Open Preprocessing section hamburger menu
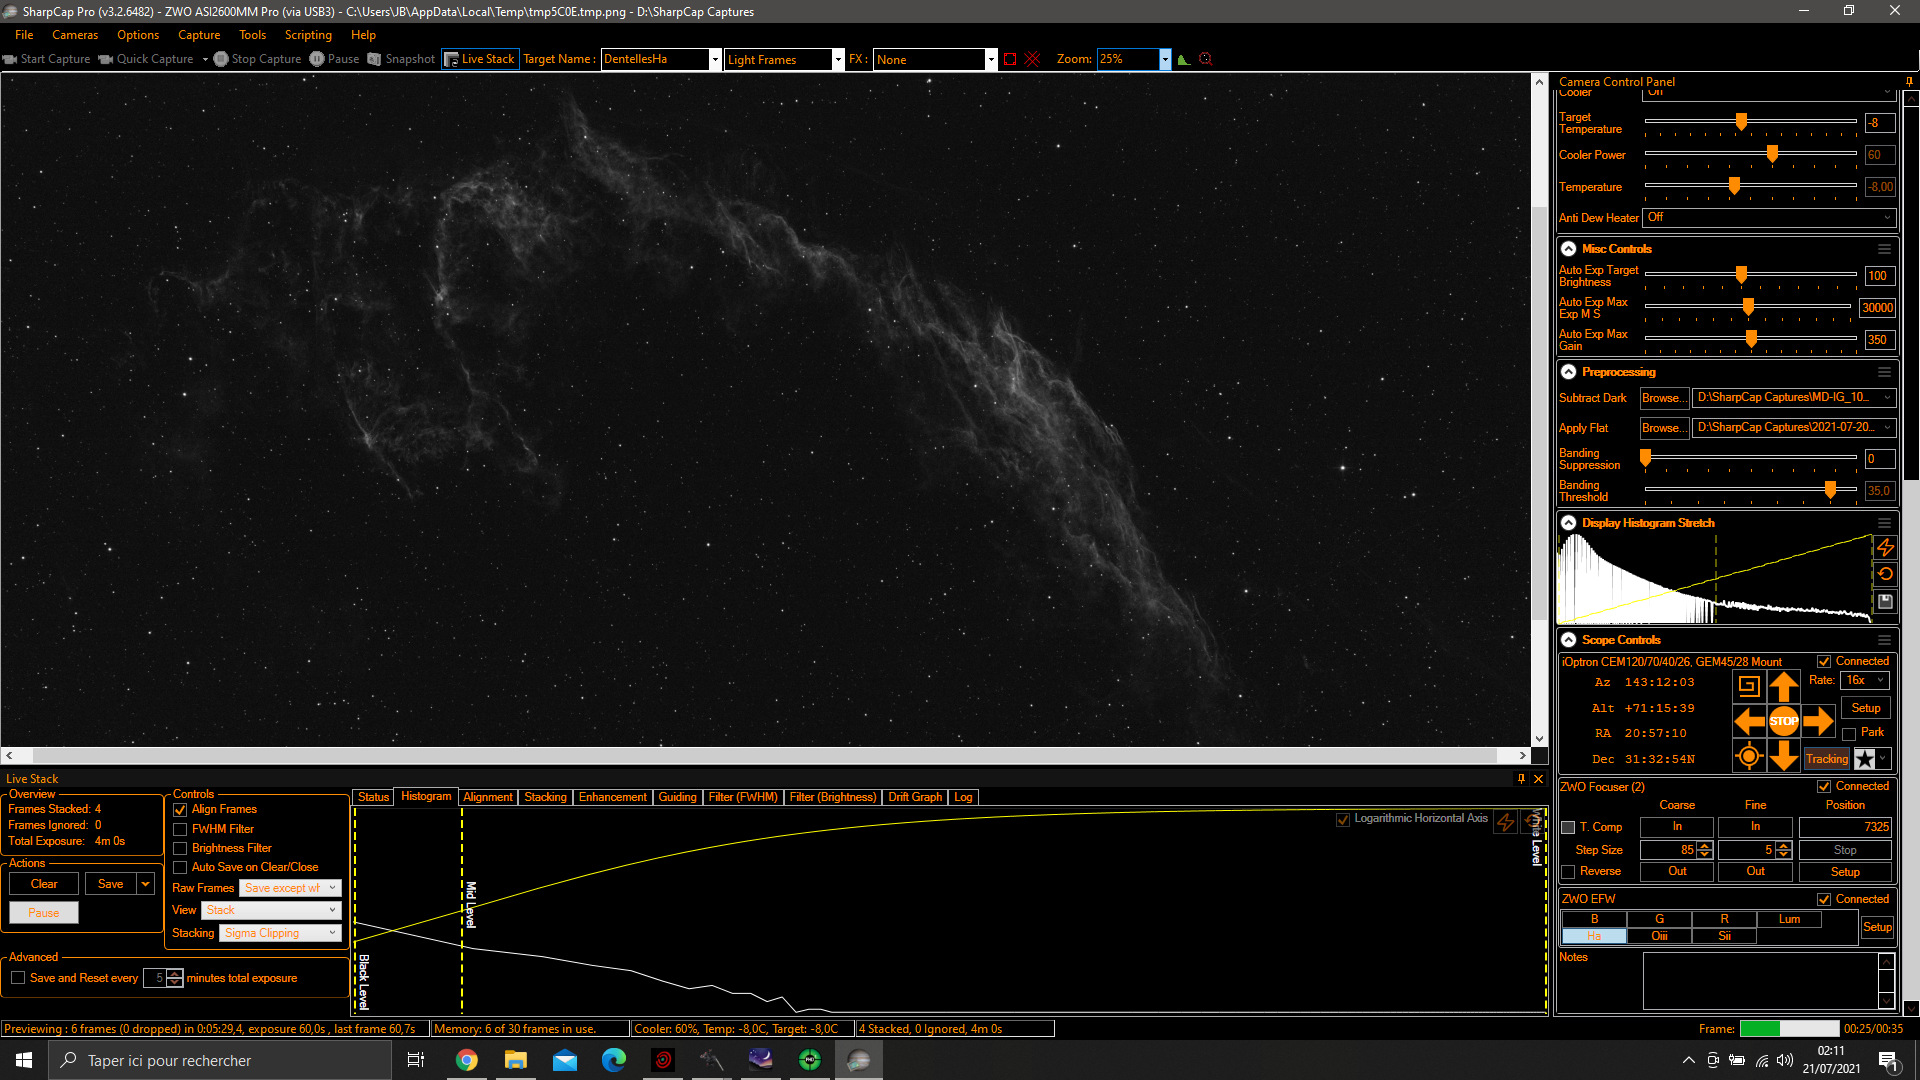Screen dimensions: 1920x1080 [1884, 372]
